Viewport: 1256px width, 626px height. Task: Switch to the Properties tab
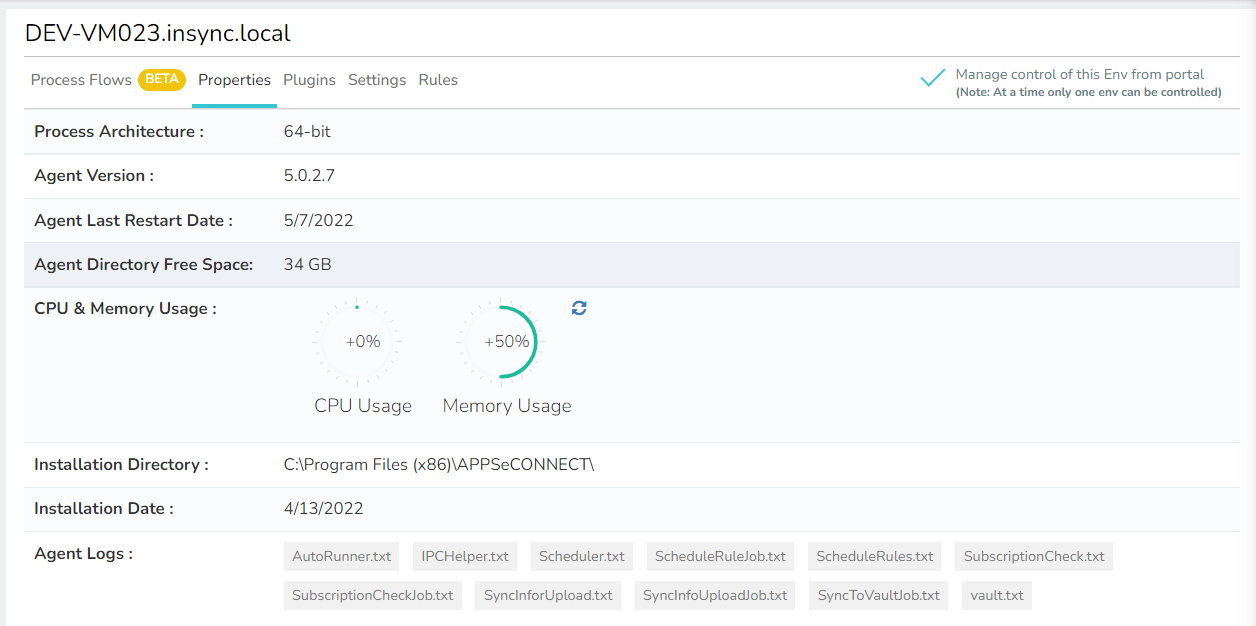[x=234, y=80]
